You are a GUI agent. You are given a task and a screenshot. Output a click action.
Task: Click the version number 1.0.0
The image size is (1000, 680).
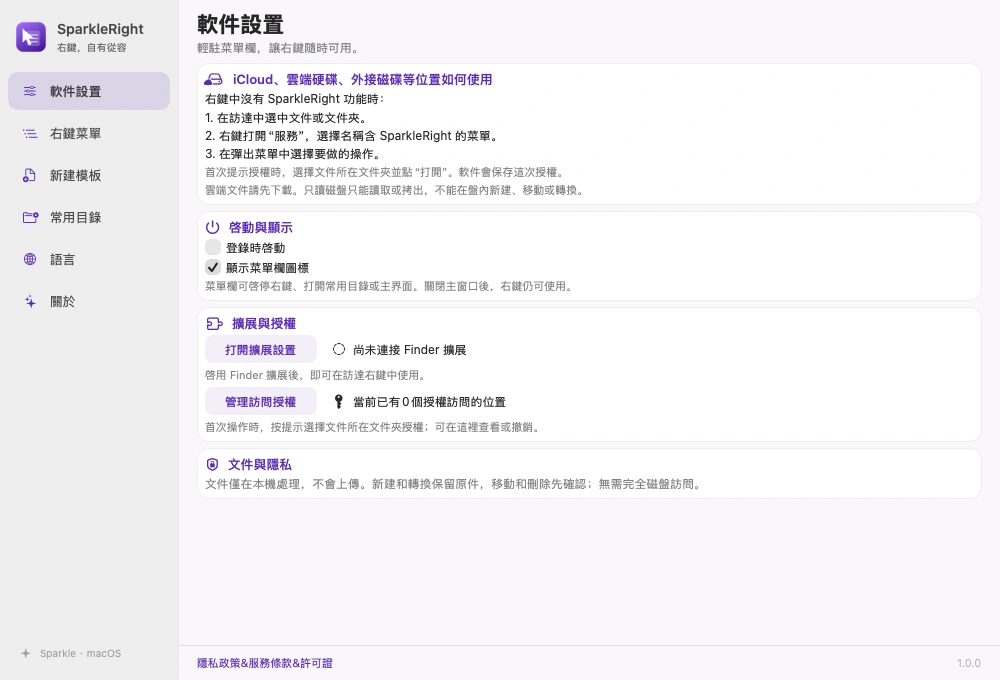pos(968,663)
